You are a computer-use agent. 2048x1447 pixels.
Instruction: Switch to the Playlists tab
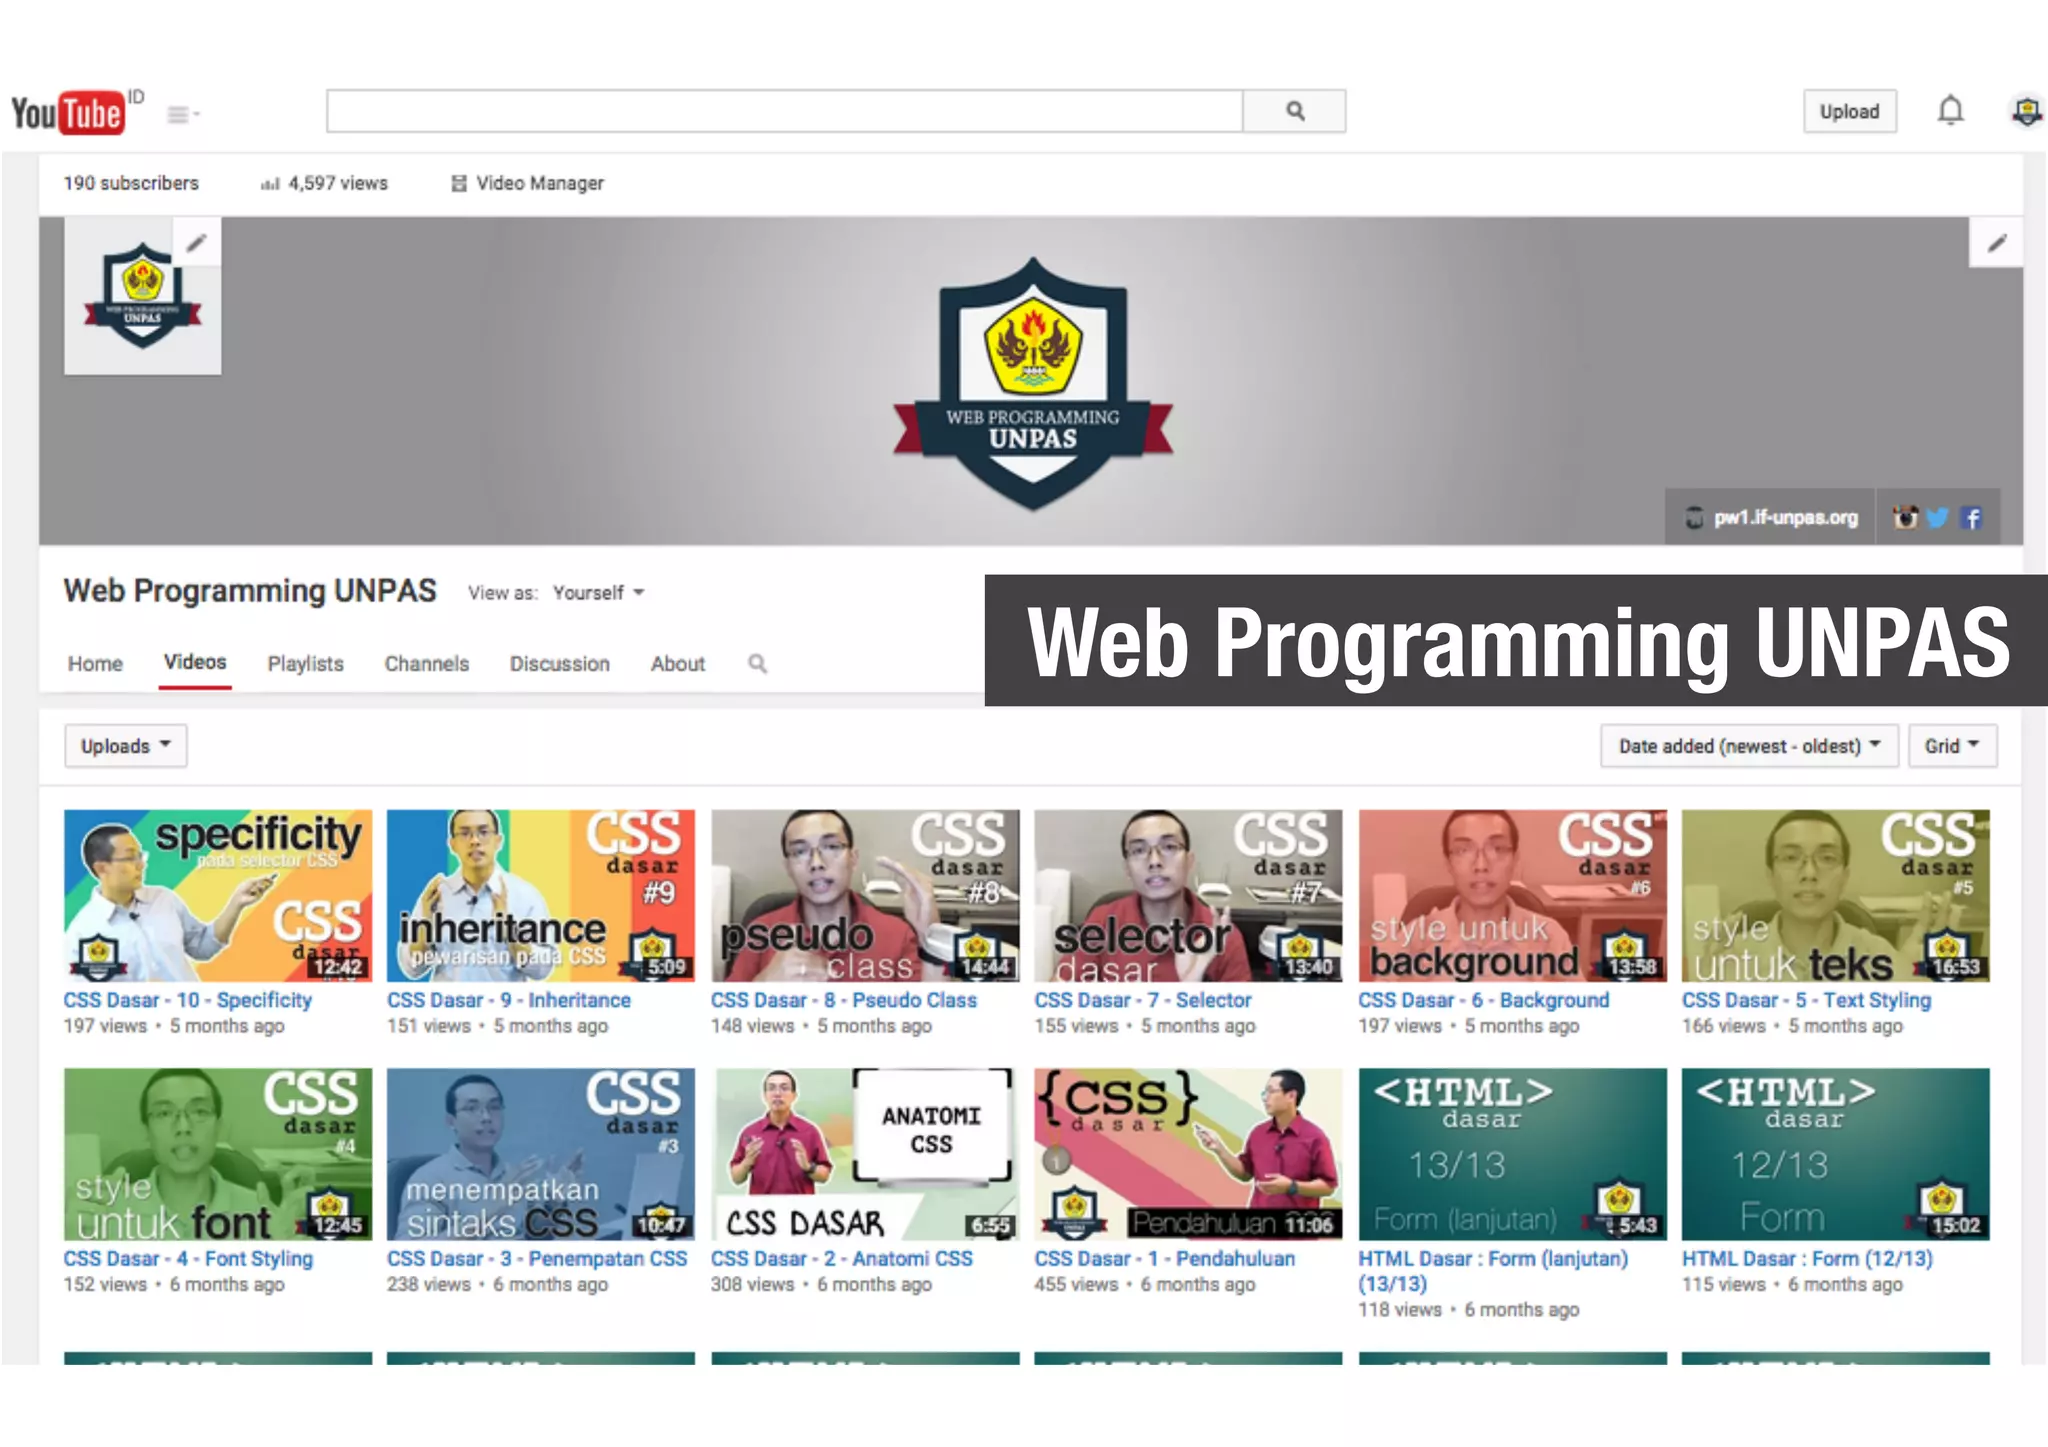305,664
